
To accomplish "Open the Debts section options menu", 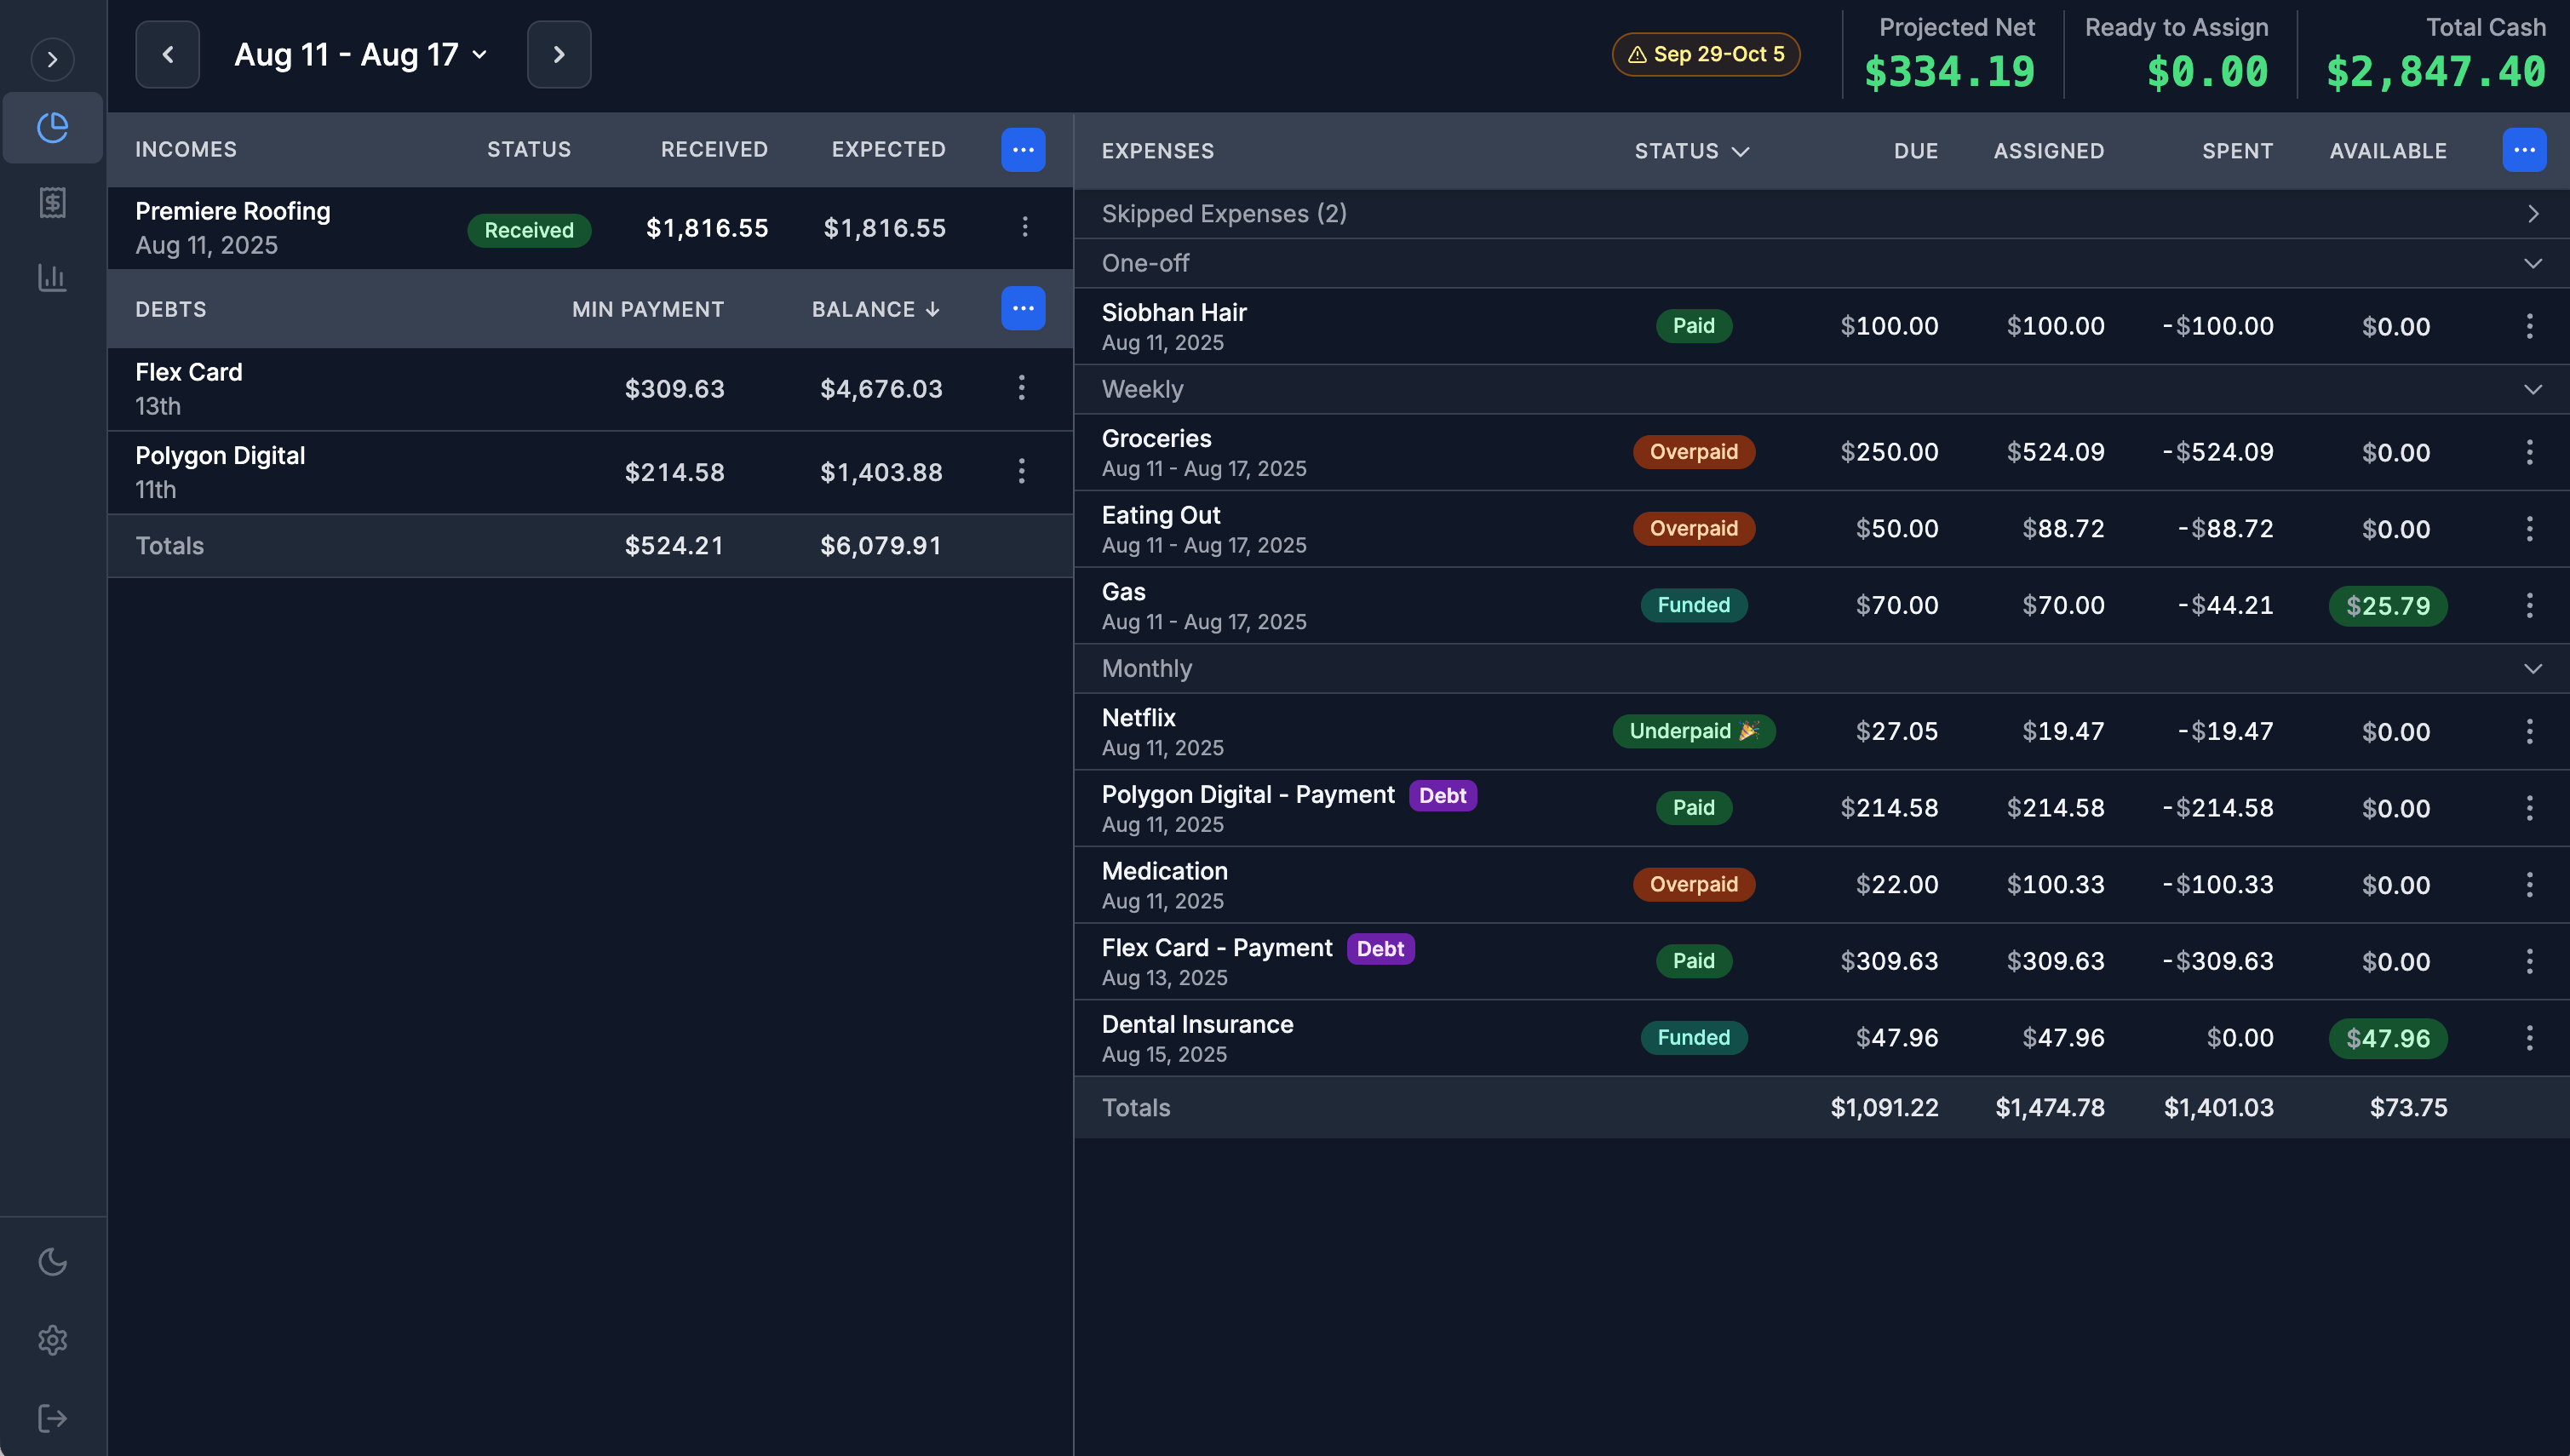I will 1023,308.
